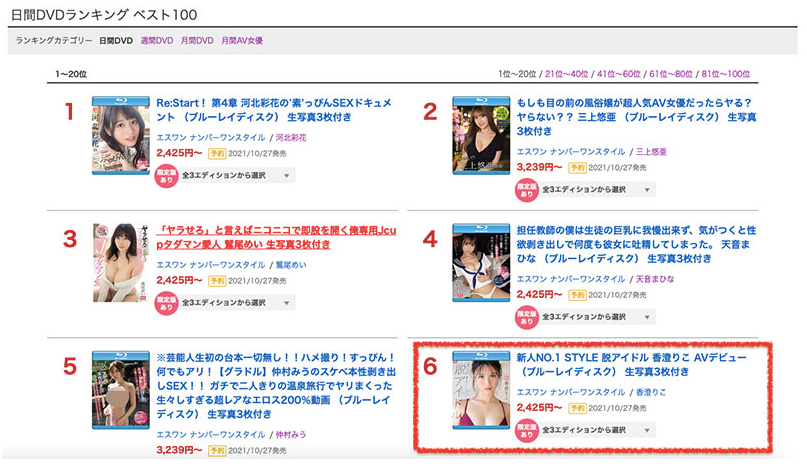Click the 河北彩花 actress link
The height and width of the screenshot is (474, 807).
pos(291,137)
